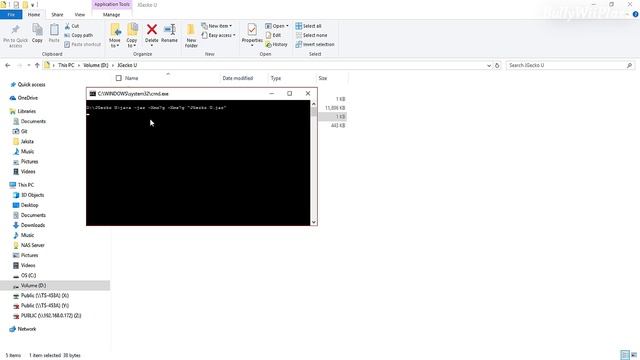Screen dimensions: 640x360
Task: Click This PC in the breadcrumb
Action: click(x=66, y=65)
